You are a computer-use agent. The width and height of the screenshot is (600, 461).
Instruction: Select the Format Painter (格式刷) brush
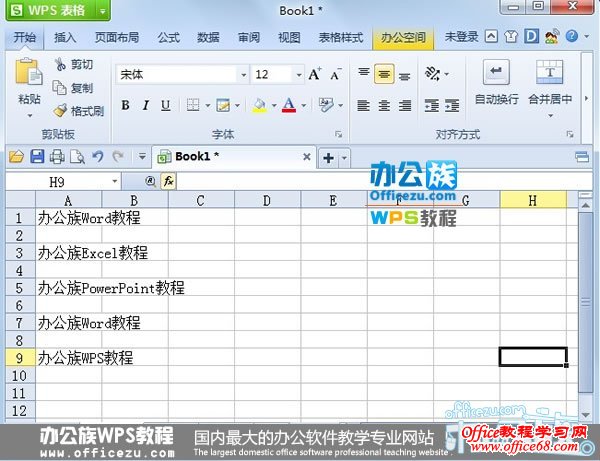pos(60,111)
